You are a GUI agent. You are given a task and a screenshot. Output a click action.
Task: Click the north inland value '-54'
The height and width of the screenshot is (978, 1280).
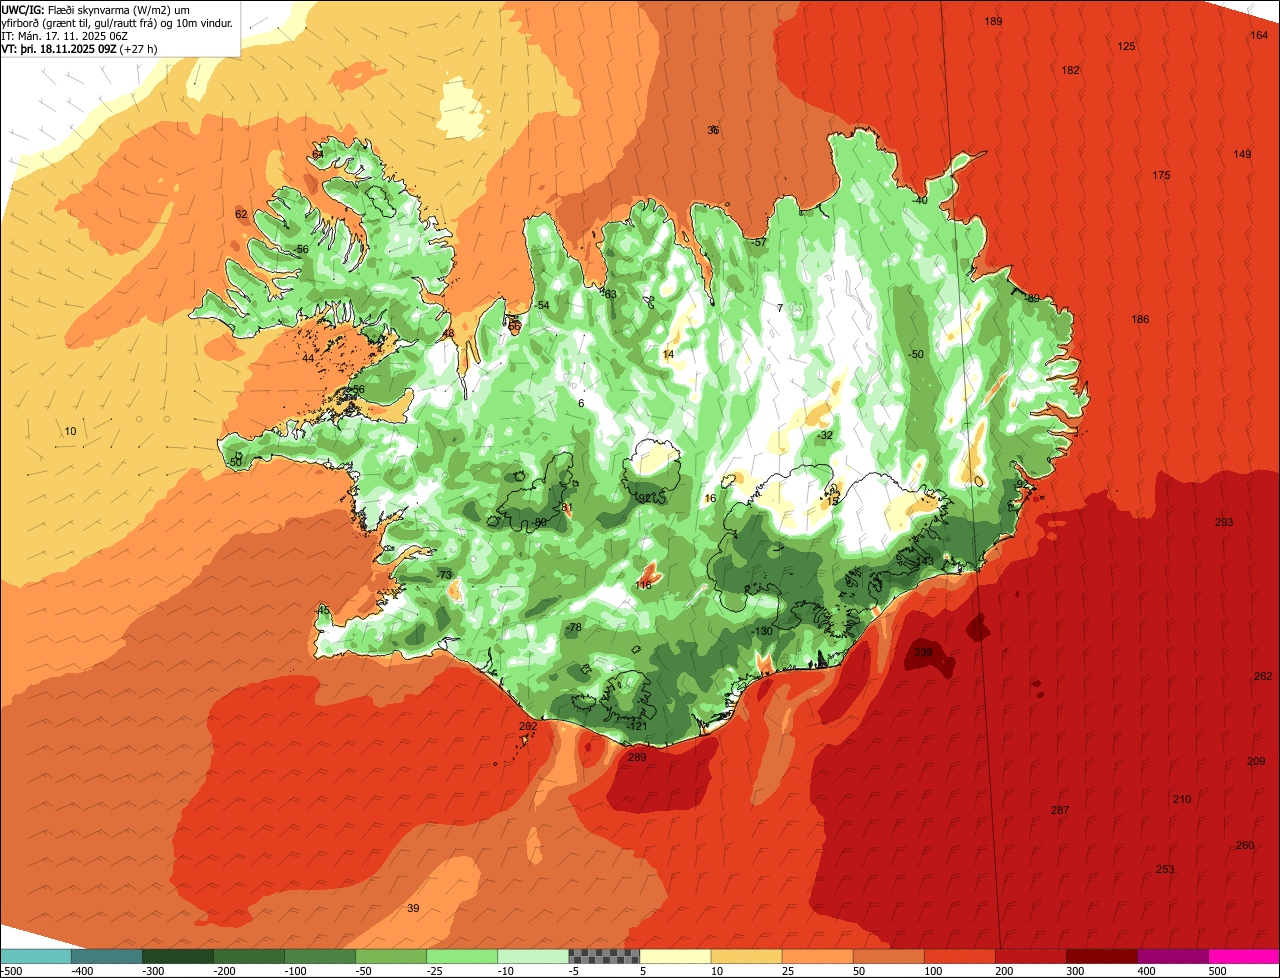(x=542, y=305)
